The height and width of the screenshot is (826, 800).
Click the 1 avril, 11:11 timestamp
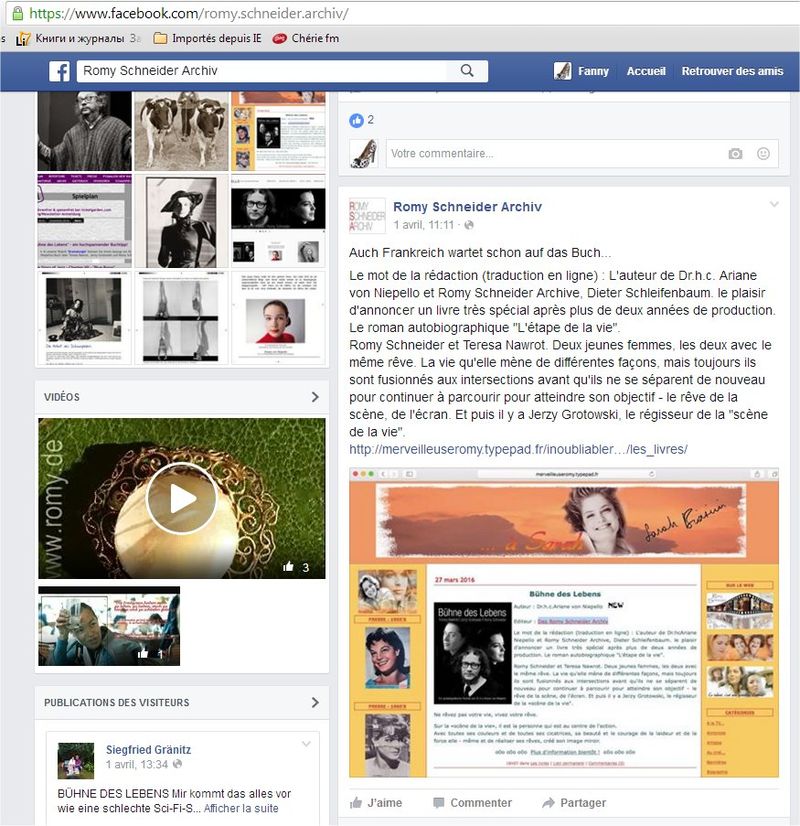[423, 225]
